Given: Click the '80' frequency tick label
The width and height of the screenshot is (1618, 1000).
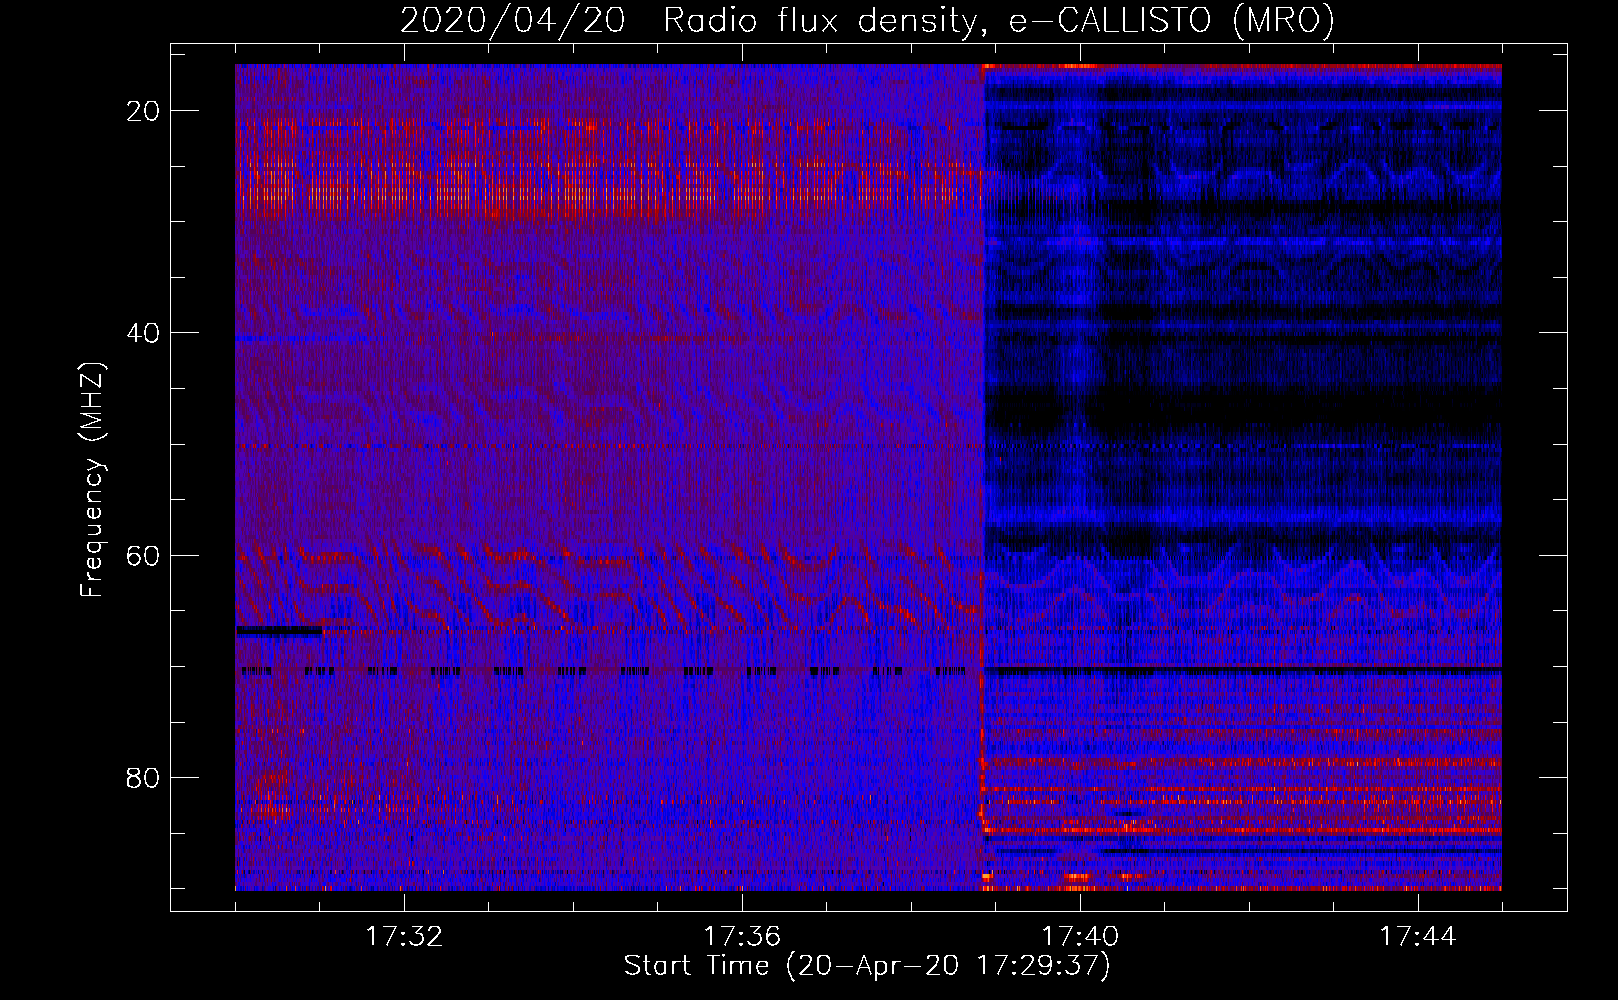Looking at the screenshot, I should click(x=143, y=777).
